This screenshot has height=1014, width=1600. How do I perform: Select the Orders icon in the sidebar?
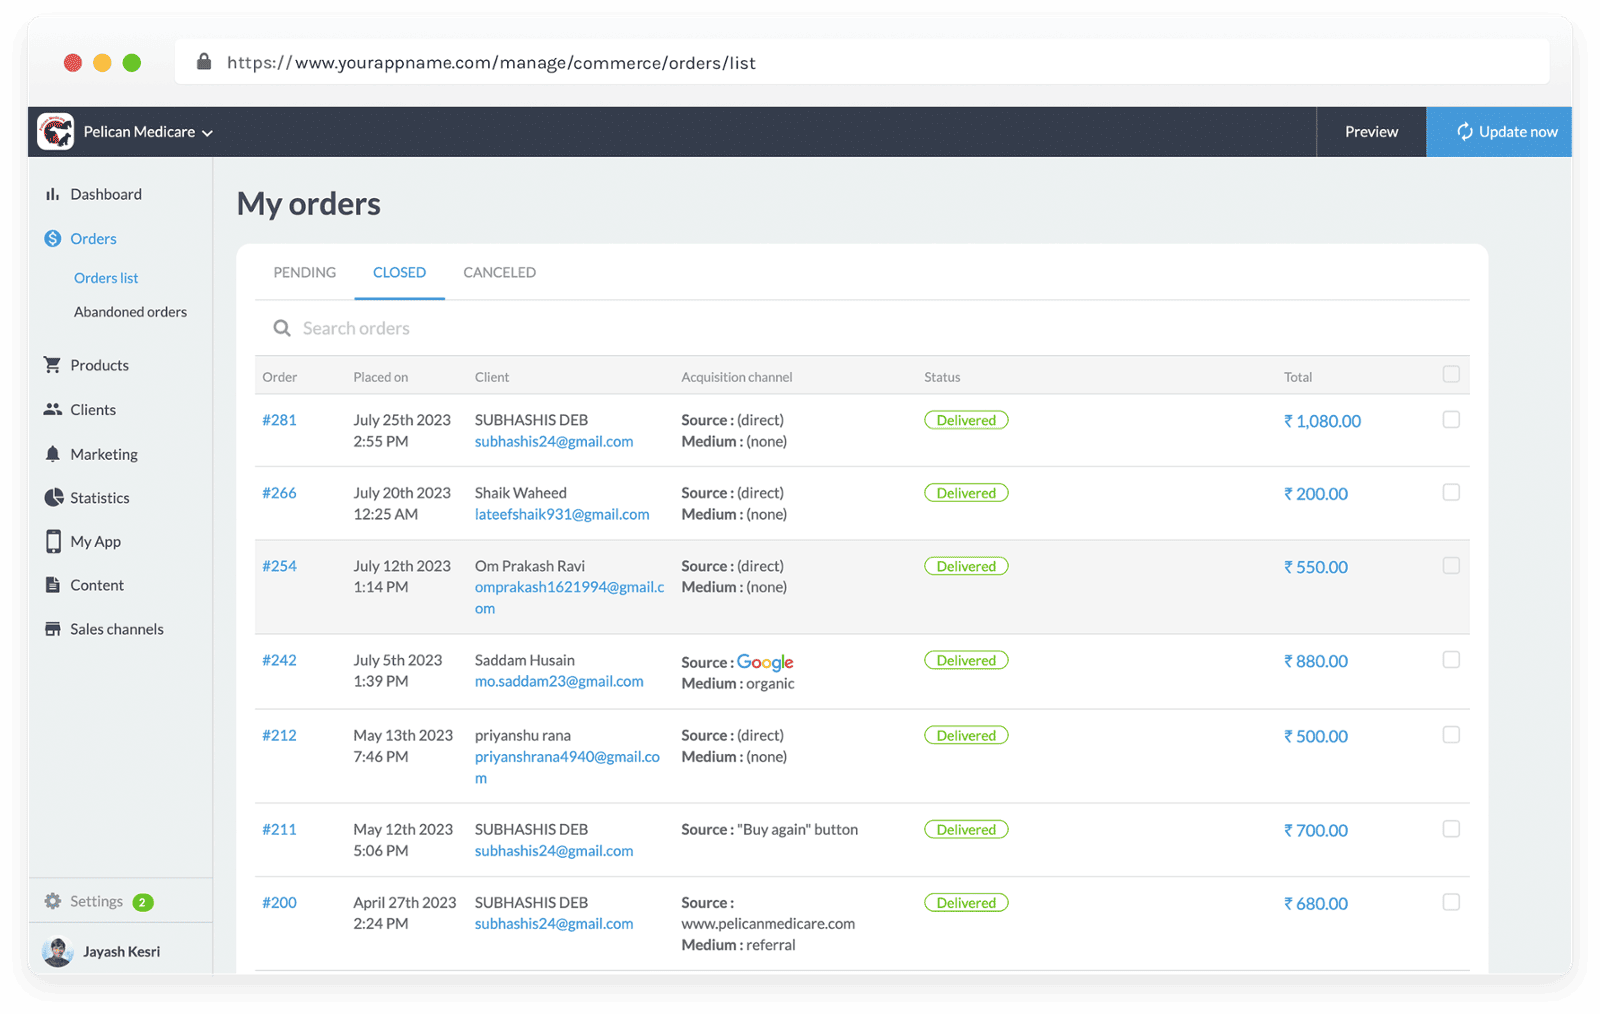click(x=50, y=238)
